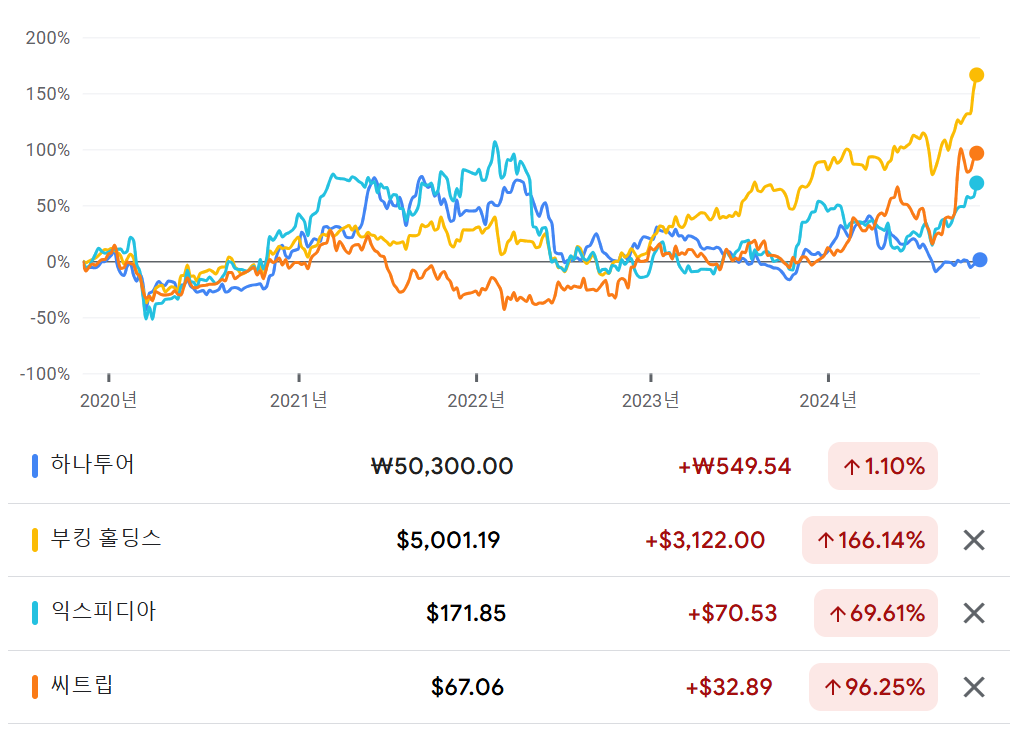Remove 부킹 홀딩스 from the comparison
The height and width of the screenshot is (731, 1013).
point(974,540)
